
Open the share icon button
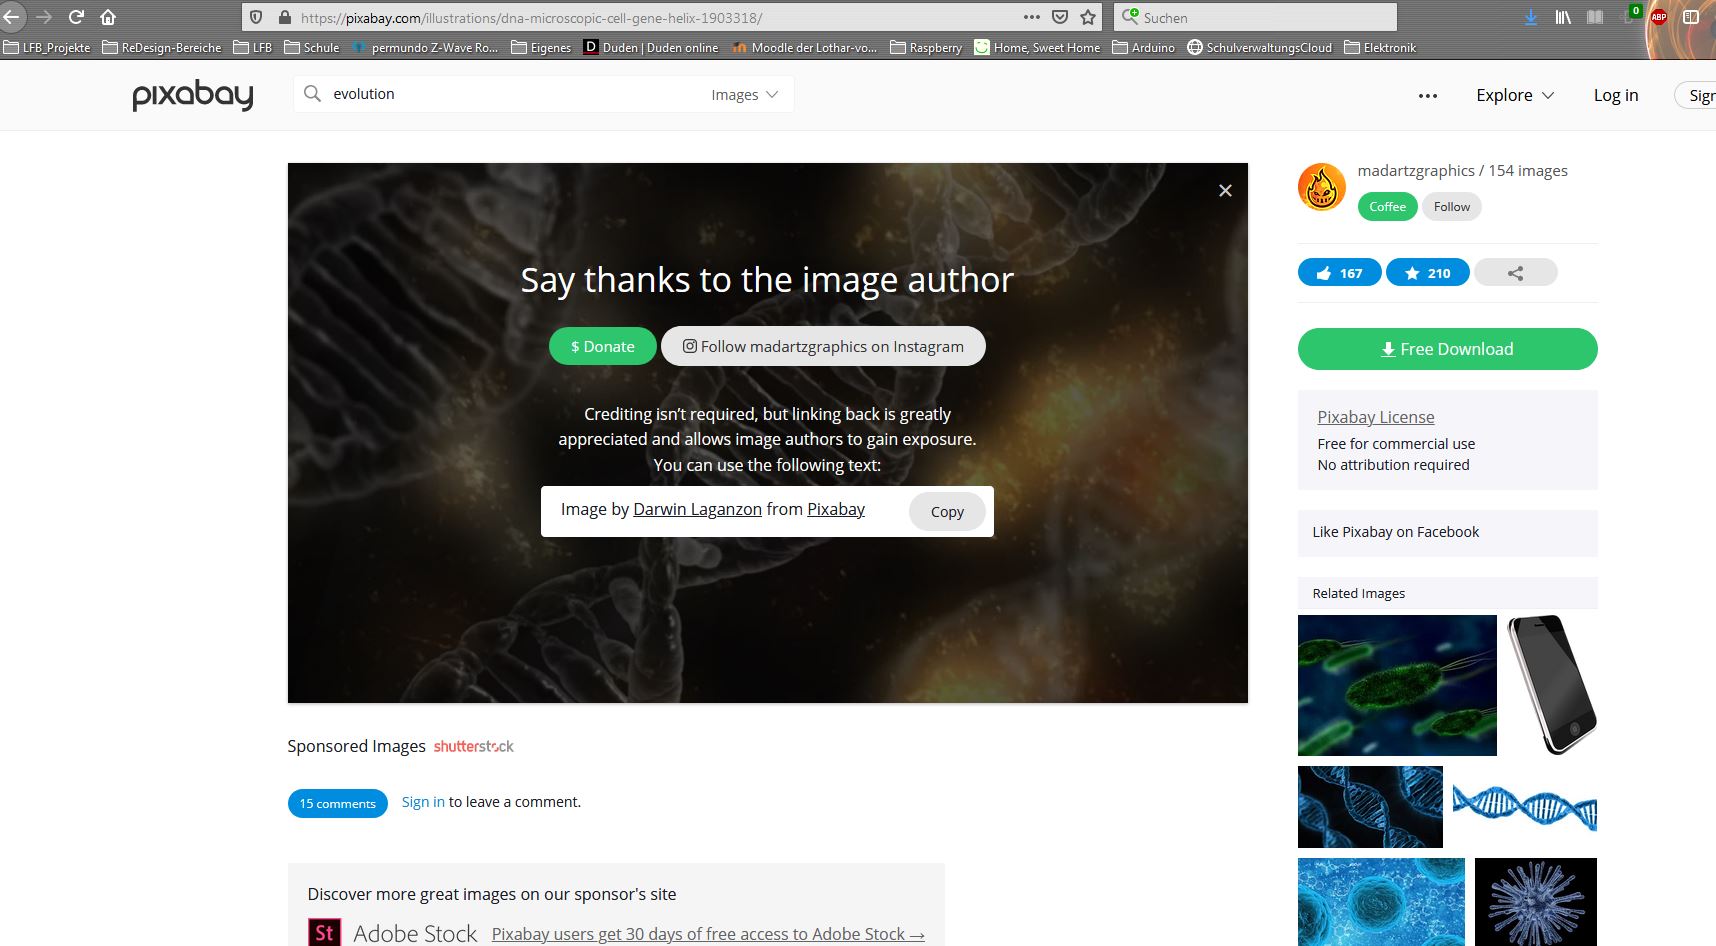point(1515,272)
